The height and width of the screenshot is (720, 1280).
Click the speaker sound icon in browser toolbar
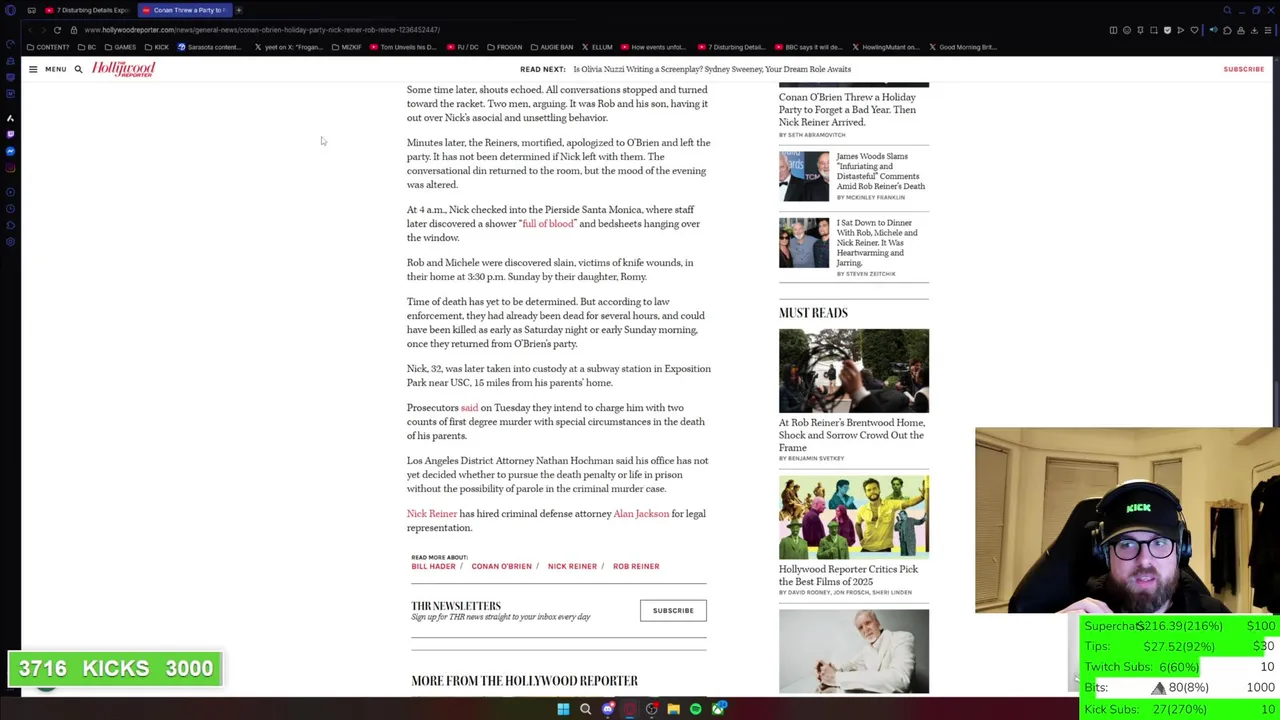1214,30
